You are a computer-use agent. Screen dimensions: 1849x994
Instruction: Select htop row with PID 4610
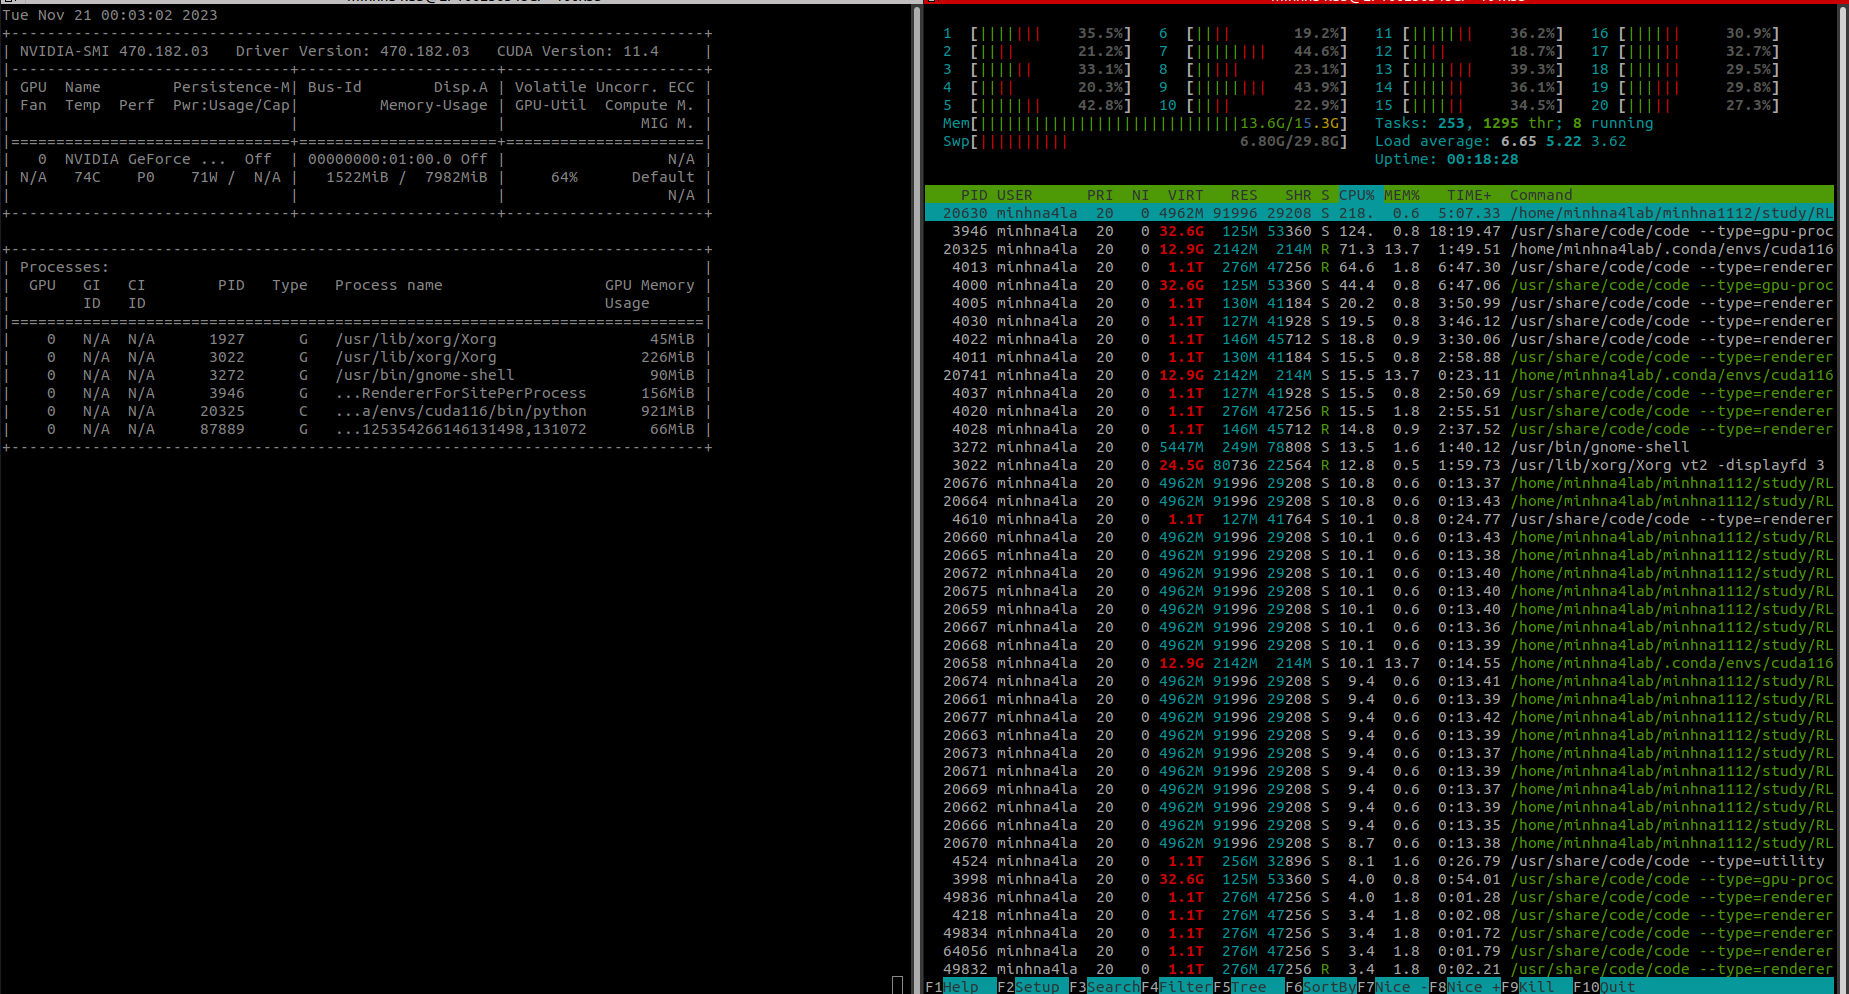[x=1380, y=519]
